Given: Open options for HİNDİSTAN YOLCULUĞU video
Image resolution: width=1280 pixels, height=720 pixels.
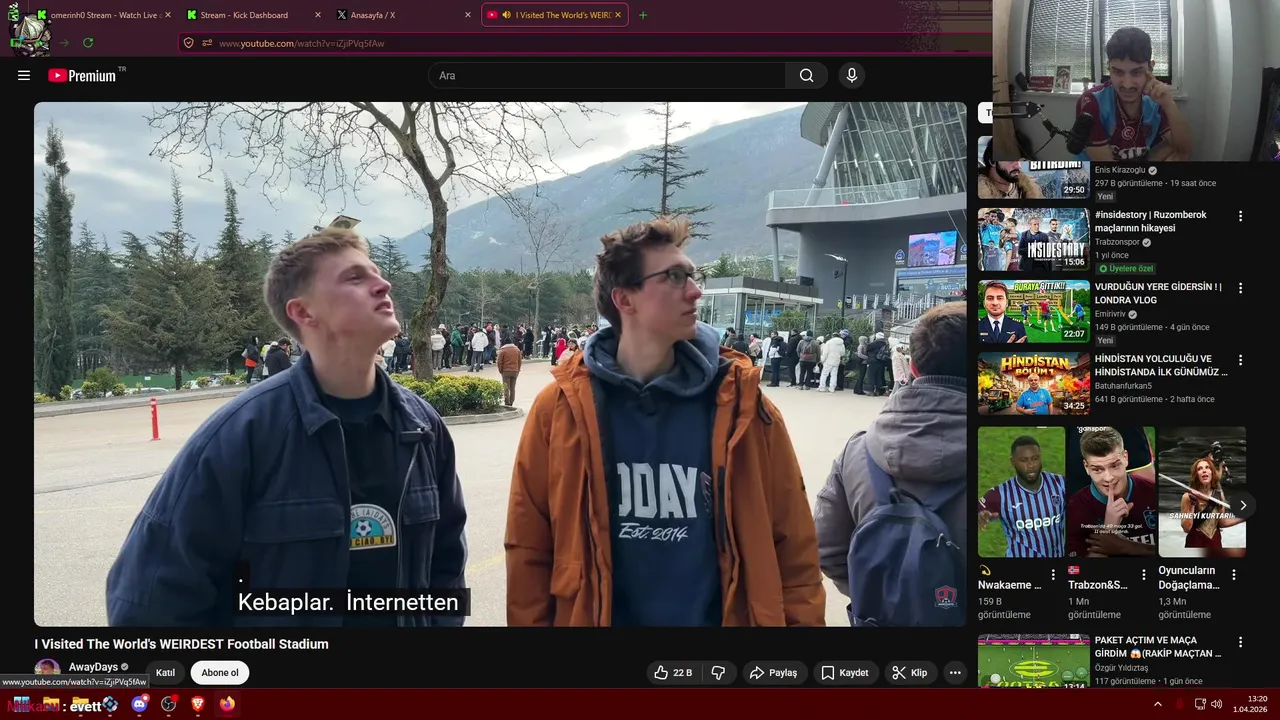Looking at the screenshot, I should pyautogui.click(x=1240, y=360).
